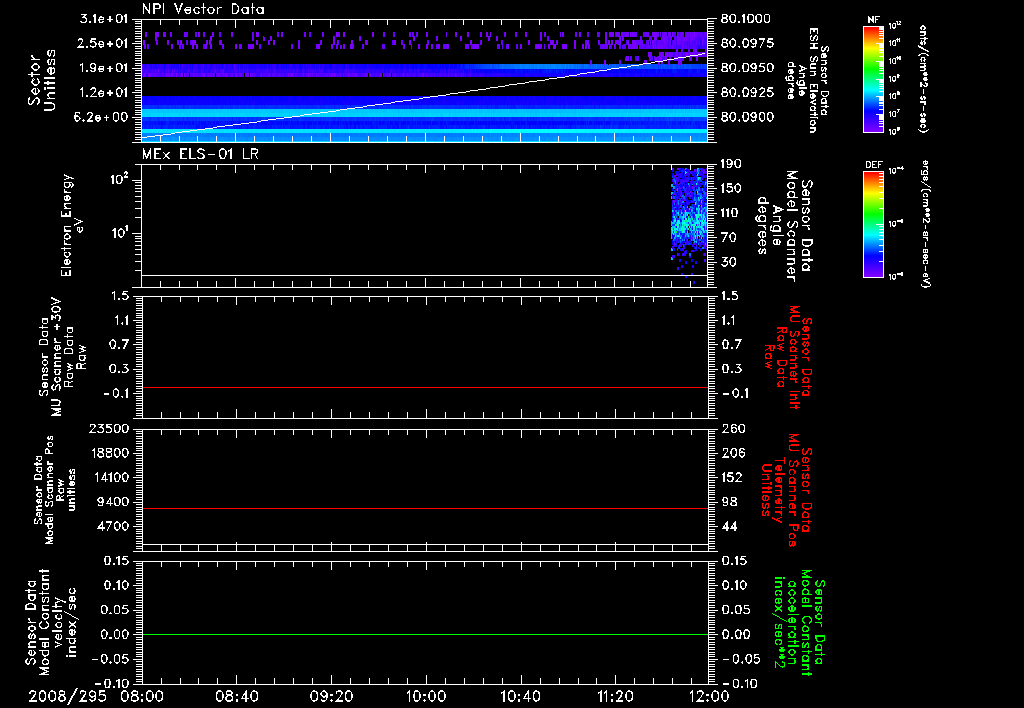Viewport: 1024px width, 708px height.
Task: Click the ESH Sun Elevation Angle axis label
Action: [x=808, y=80]
